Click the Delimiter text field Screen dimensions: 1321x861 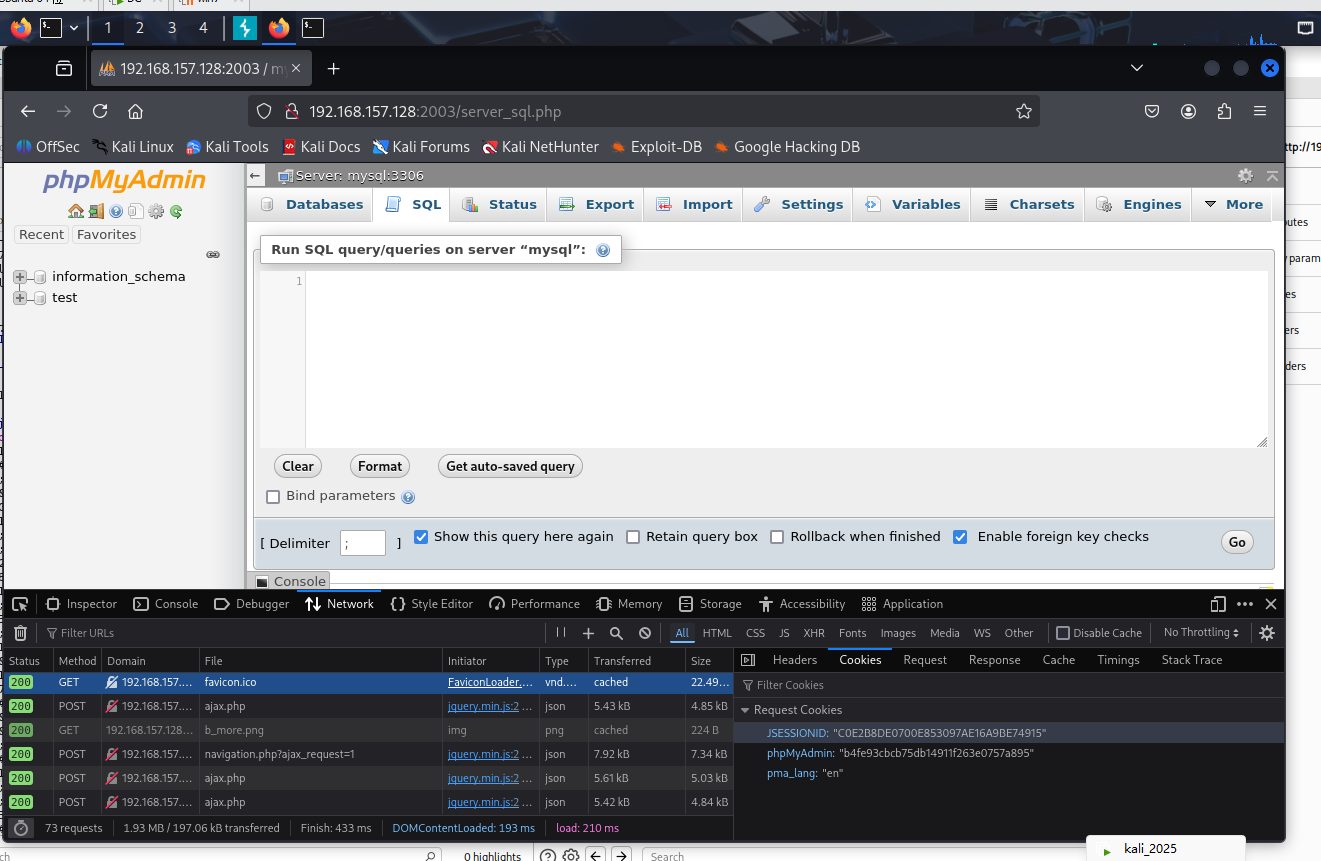point(363,543)
